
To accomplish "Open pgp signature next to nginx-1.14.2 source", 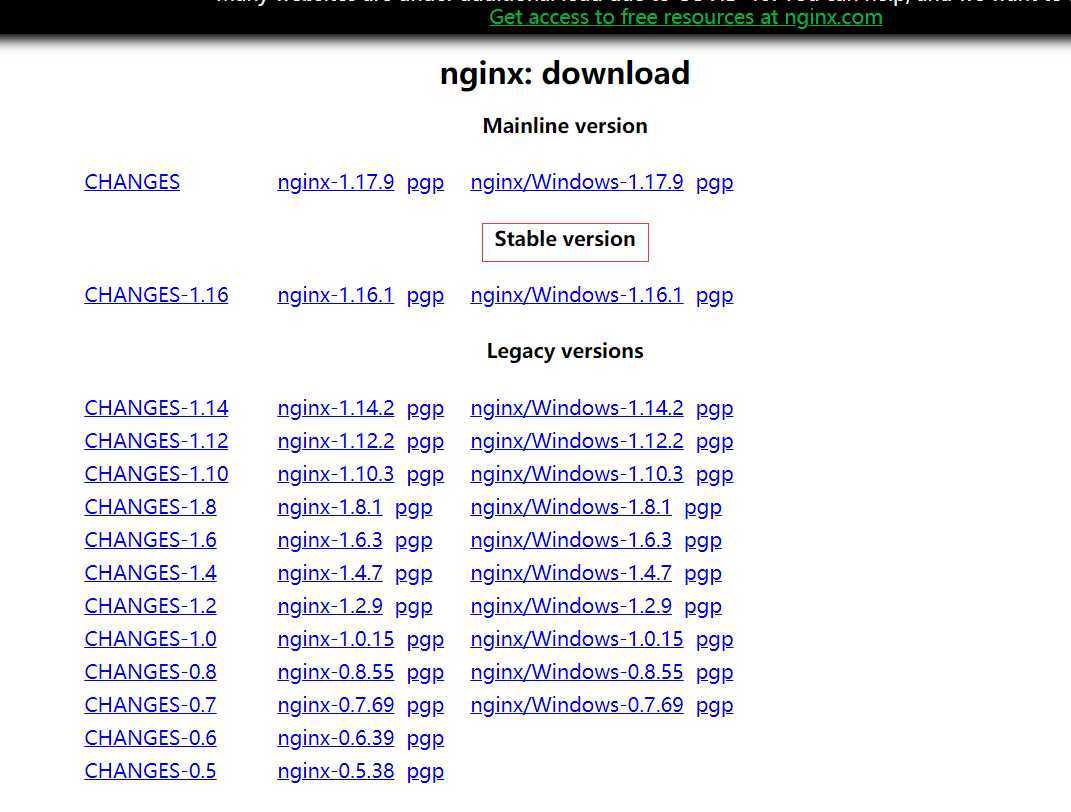I will click(x=425, y=408).
